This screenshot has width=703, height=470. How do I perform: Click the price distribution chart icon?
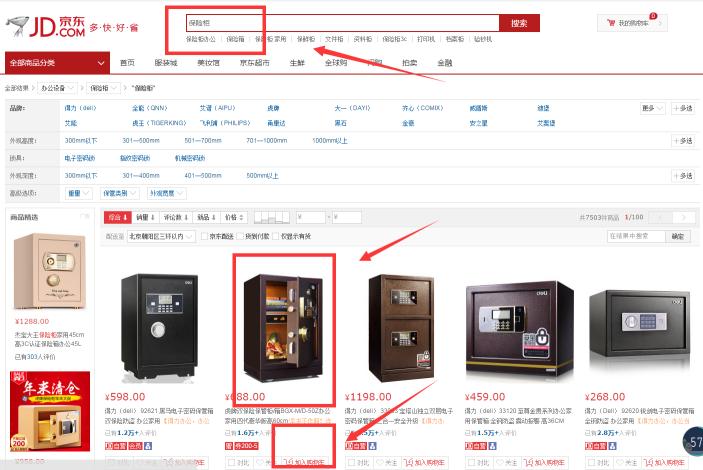coord(272,218)
